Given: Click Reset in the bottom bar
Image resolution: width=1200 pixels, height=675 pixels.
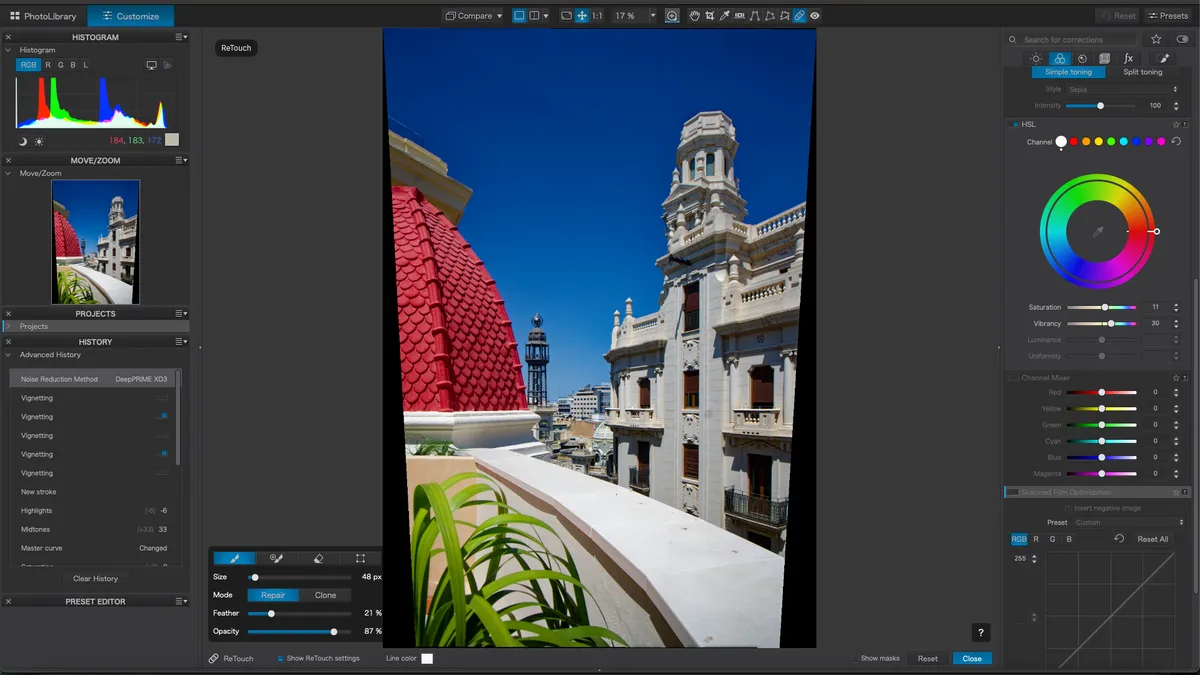Looking at the screenshot, I should pos(928,658).
